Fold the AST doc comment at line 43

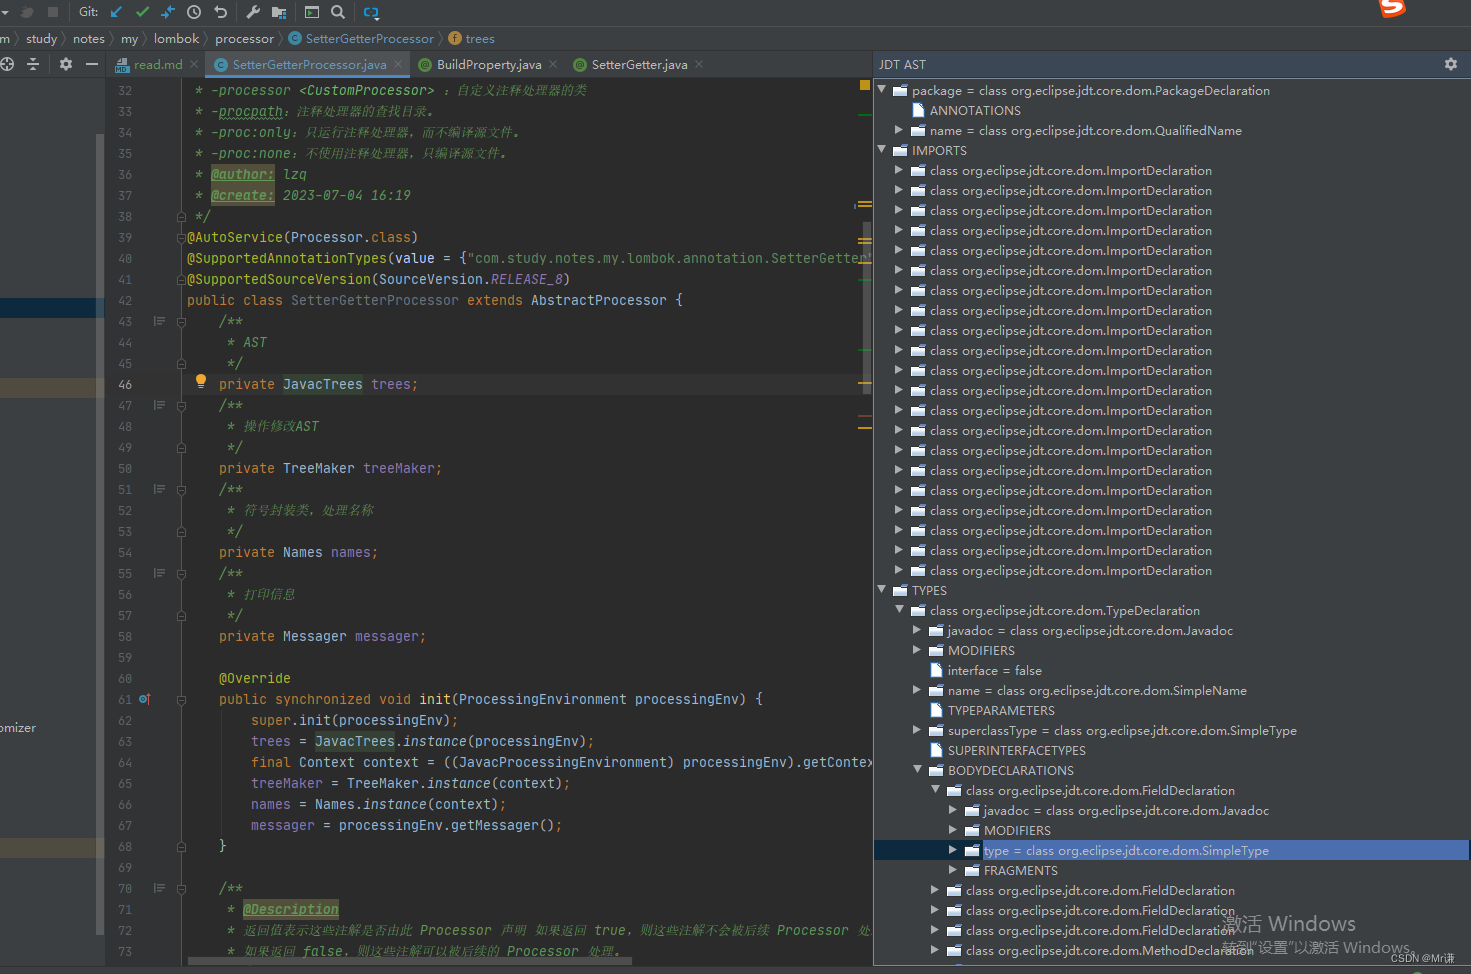181,322
